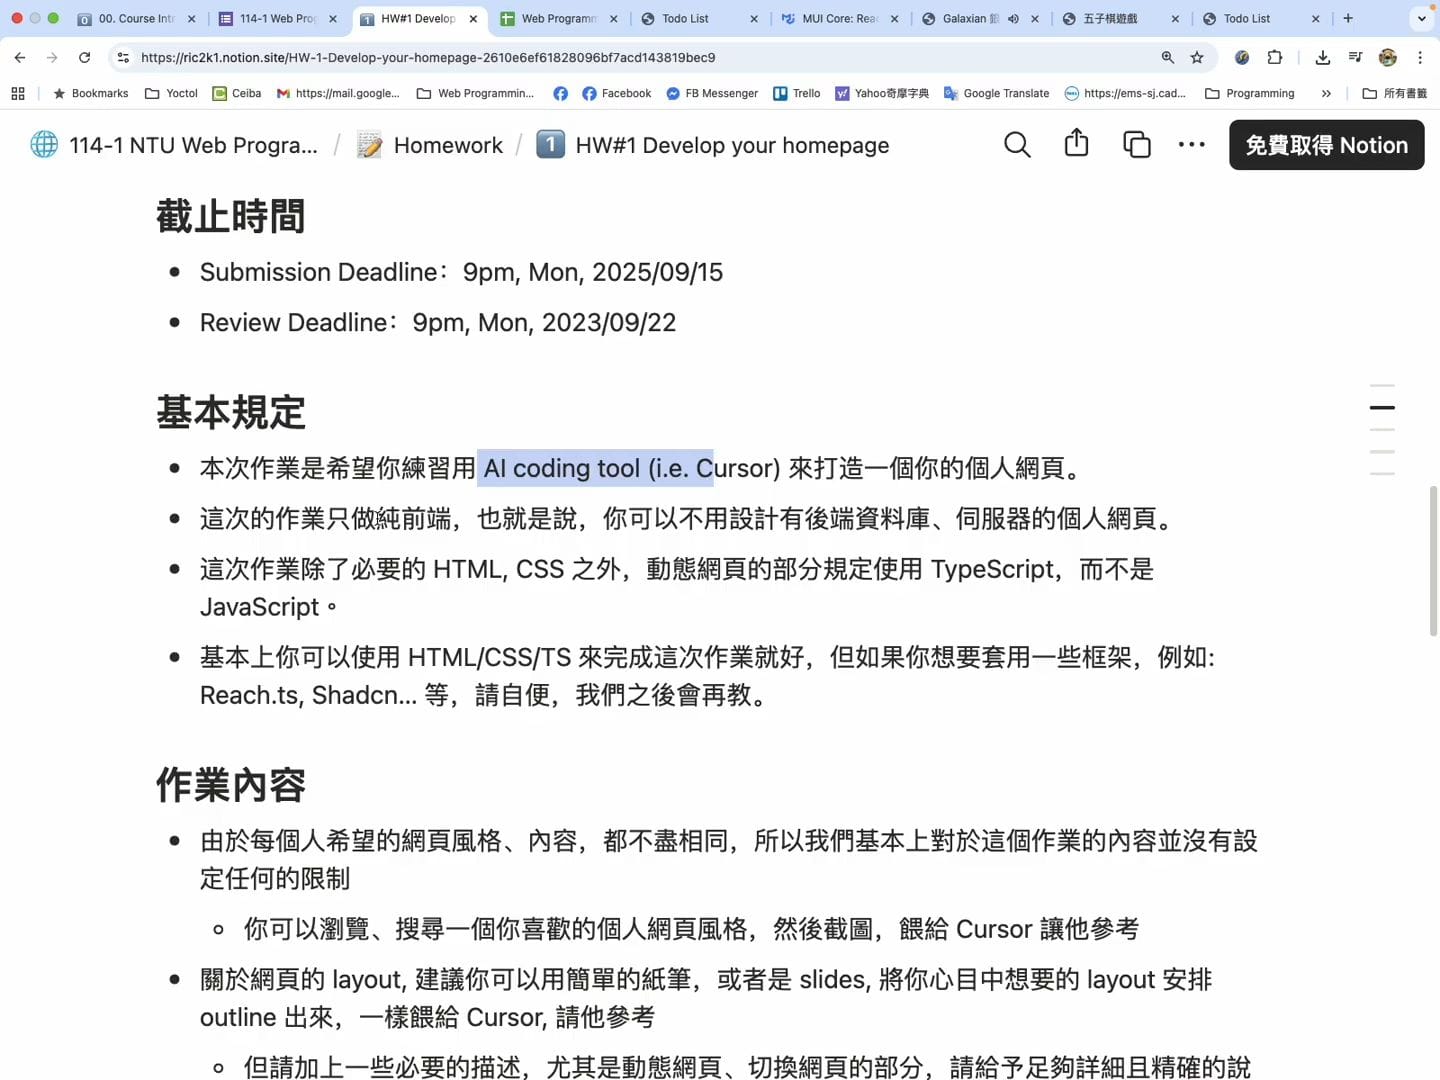Open the Chrome zoom magnifier icon
The width and height of the screenshot is (1440, 1080).
[x=1167, y=58]
